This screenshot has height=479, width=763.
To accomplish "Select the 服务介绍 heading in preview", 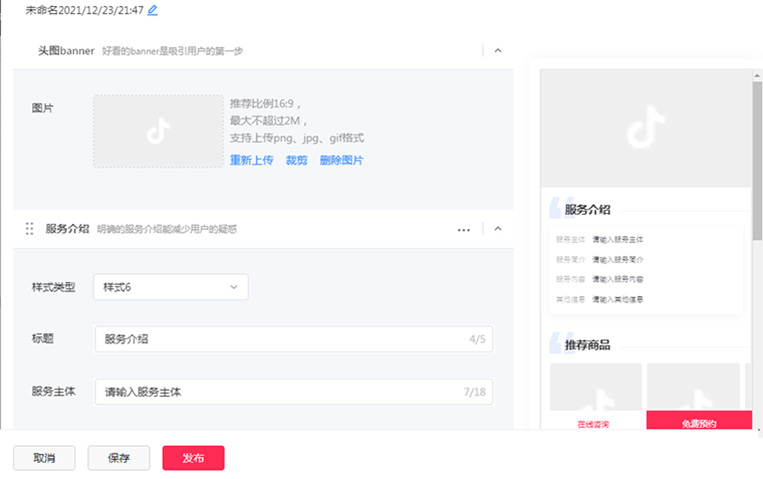I will pos(587,210).
